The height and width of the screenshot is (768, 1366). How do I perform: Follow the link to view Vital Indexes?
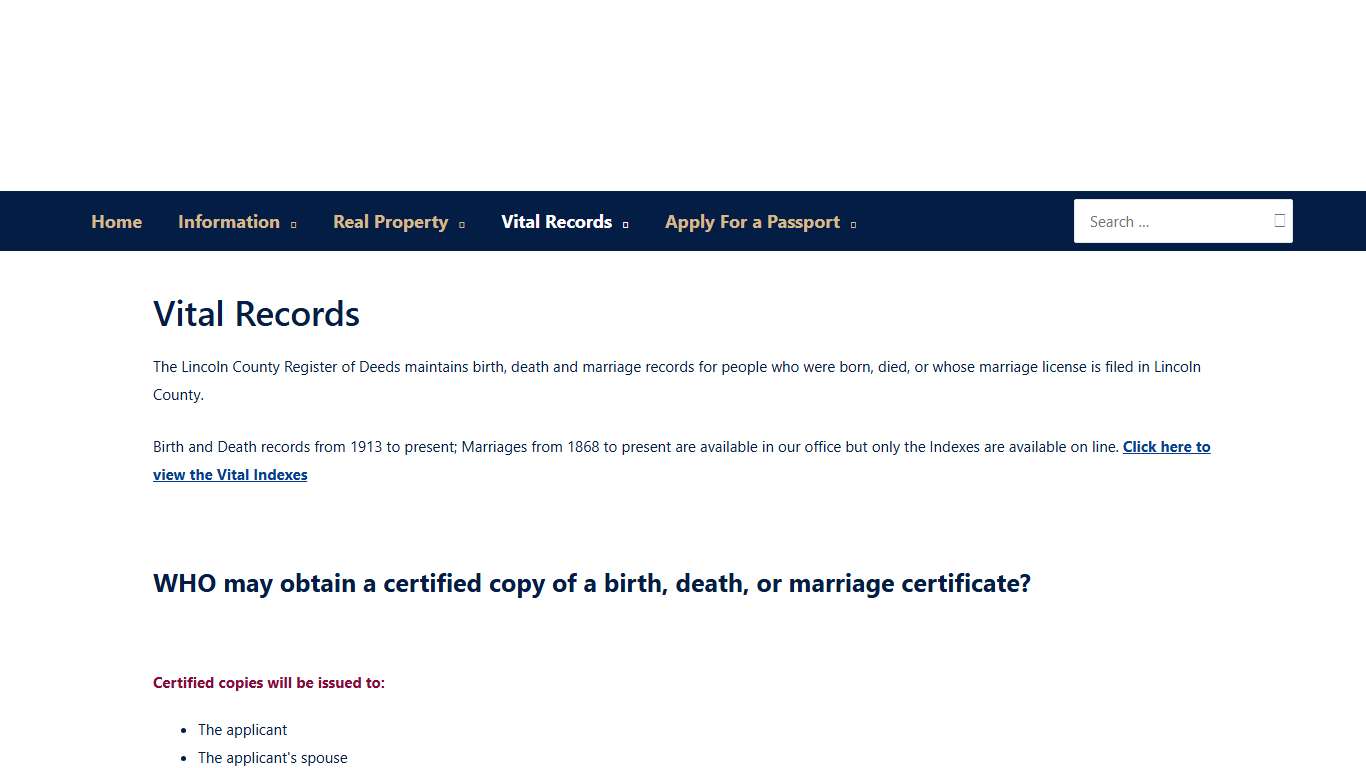1166,447
